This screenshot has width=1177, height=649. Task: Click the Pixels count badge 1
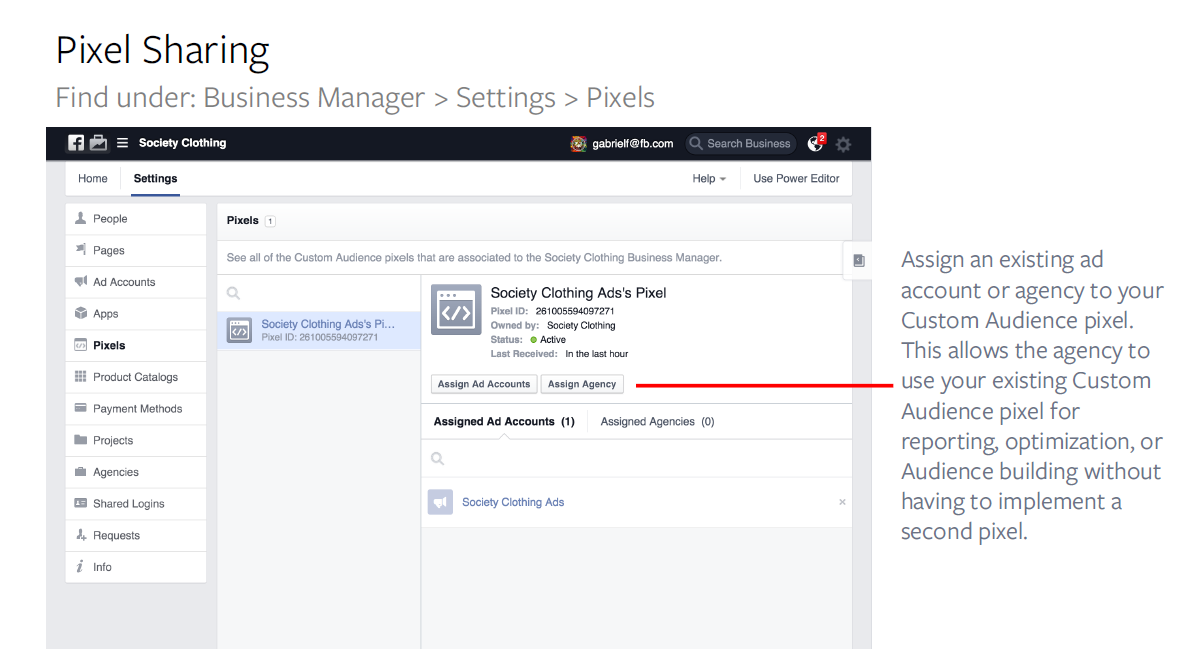point(270,221)
